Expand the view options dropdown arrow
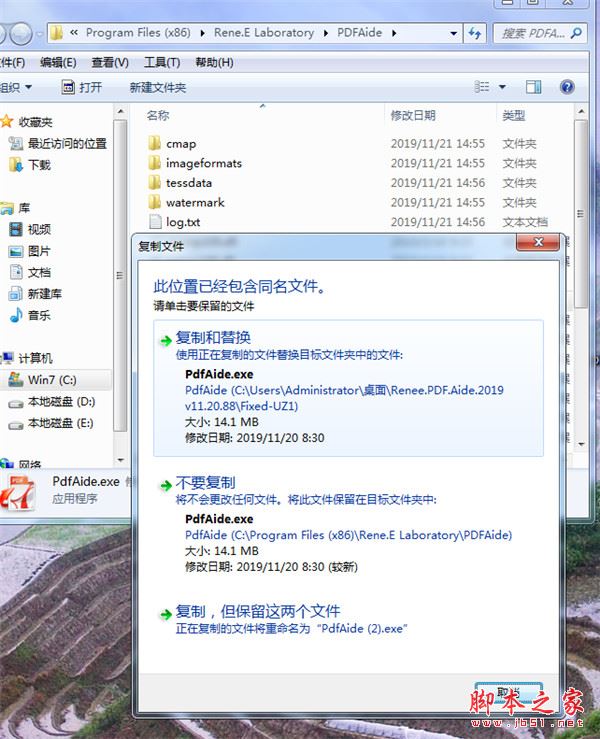This screenshot has width=600, height=739. coord(502,87)
